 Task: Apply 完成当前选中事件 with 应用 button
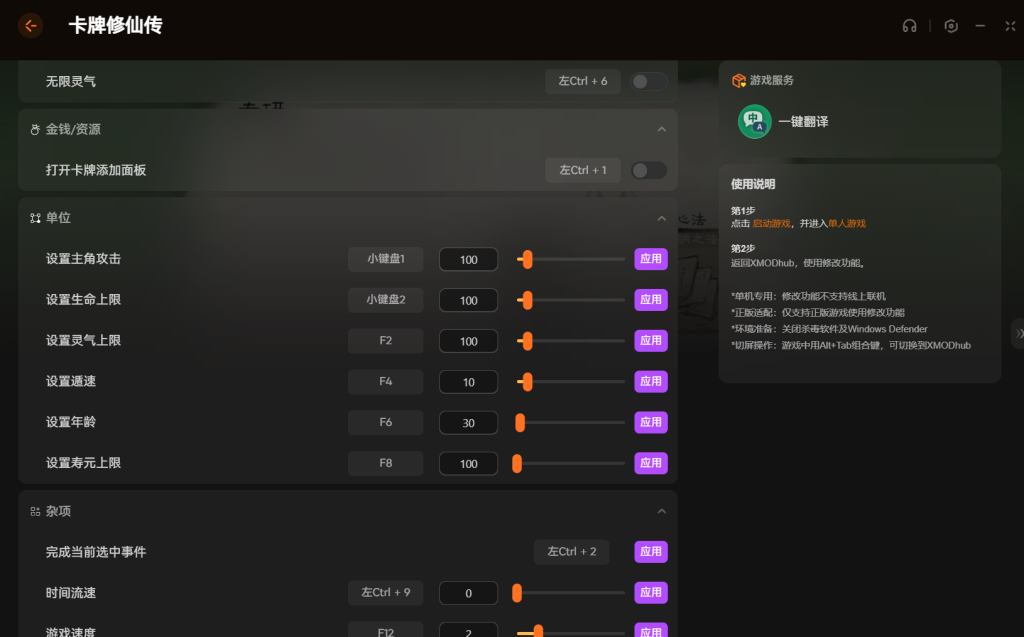click(x=650, y=552)
